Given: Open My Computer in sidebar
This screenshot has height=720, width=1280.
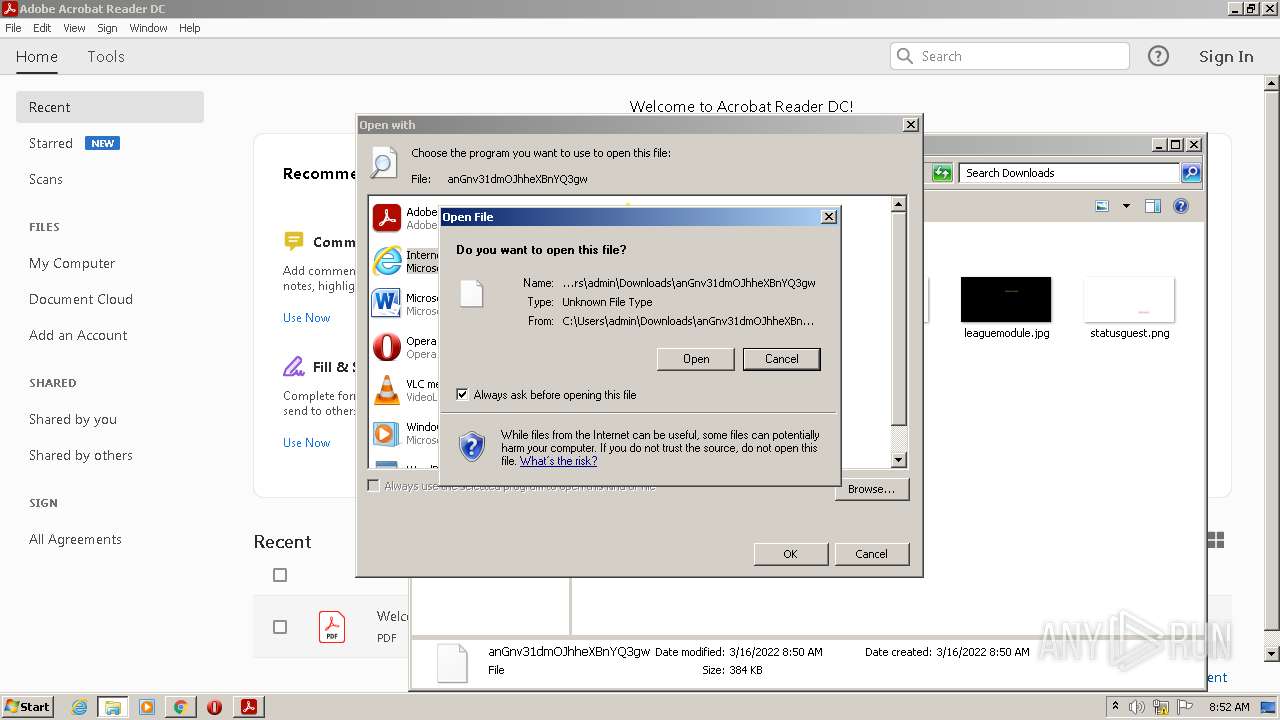Looking at the screenshot, I should point(72,263).
